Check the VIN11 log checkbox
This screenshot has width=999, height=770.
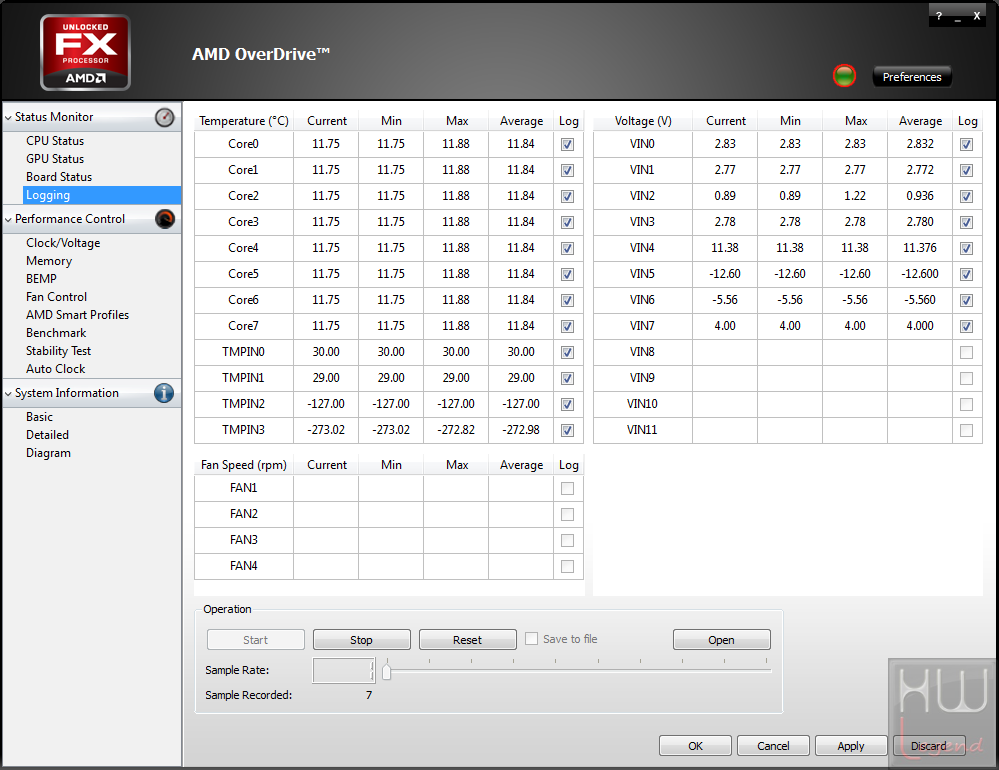click(x=966, y=431)
